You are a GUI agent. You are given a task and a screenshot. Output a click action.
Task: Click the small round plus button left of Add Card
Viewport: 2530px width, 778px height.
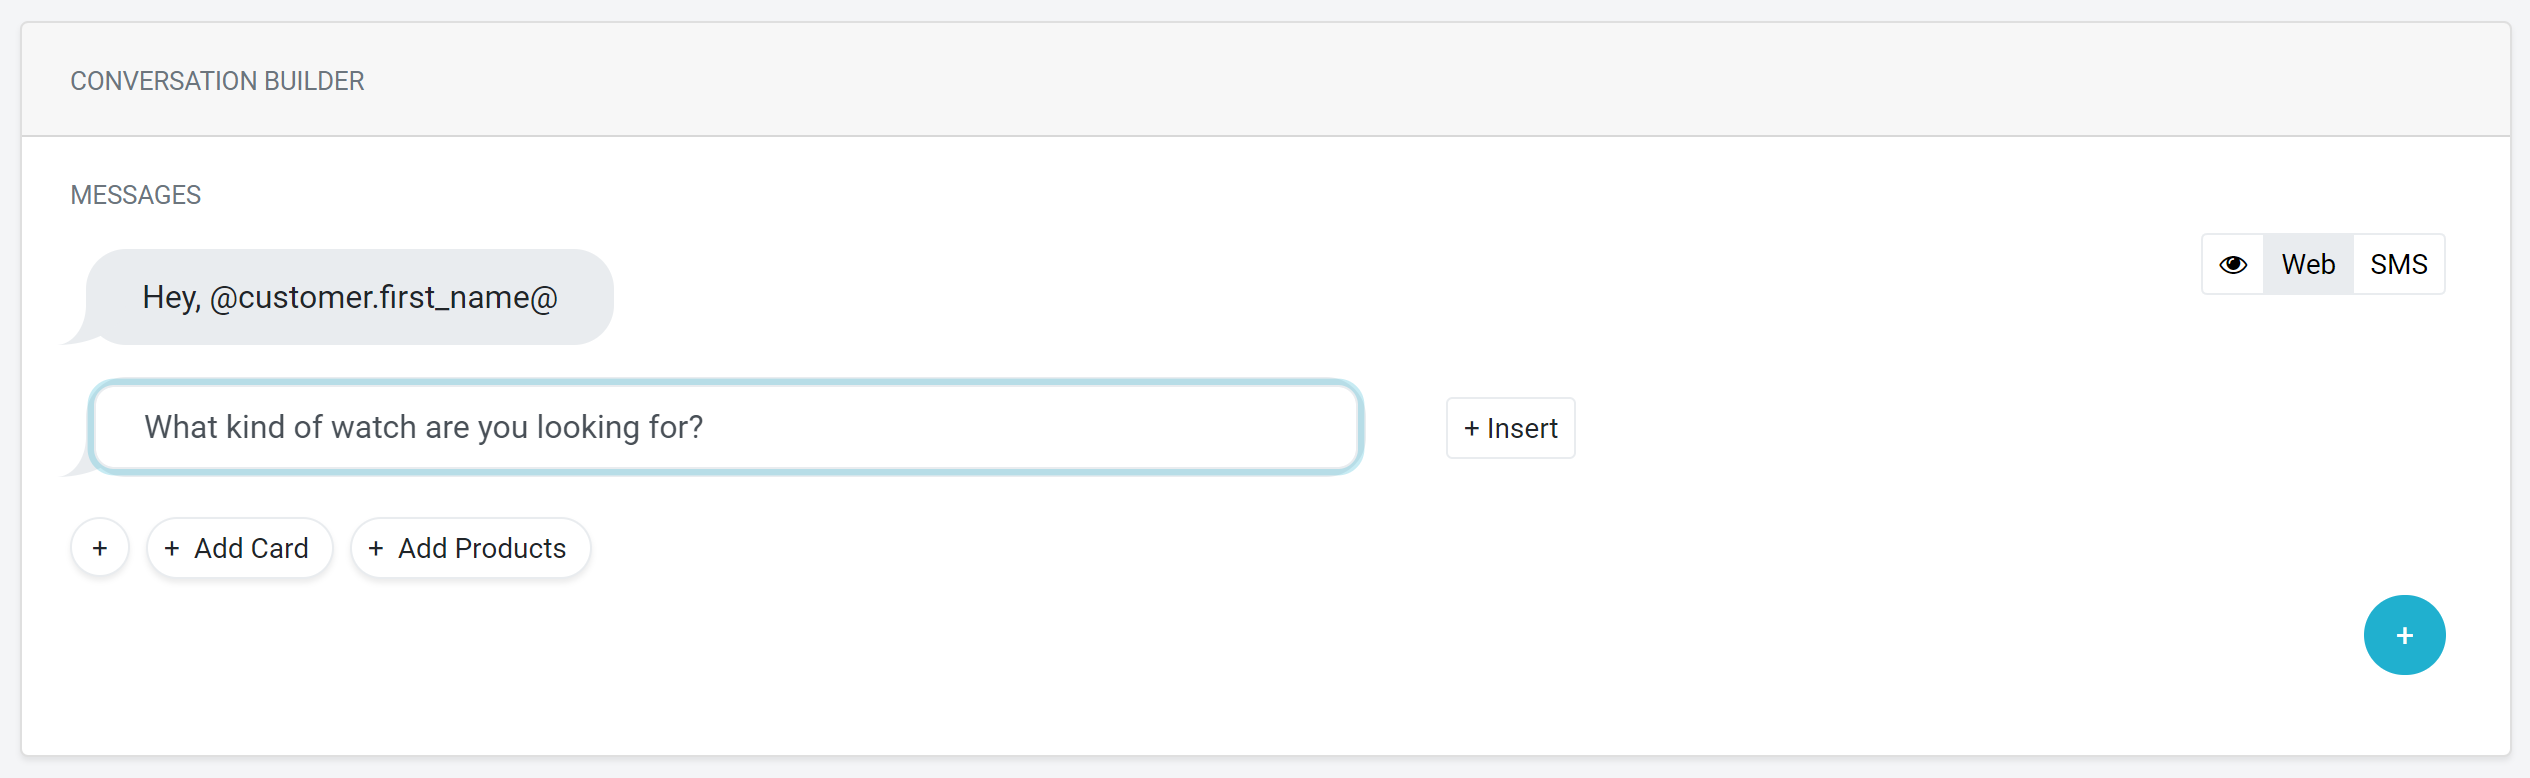click(100, 548)
